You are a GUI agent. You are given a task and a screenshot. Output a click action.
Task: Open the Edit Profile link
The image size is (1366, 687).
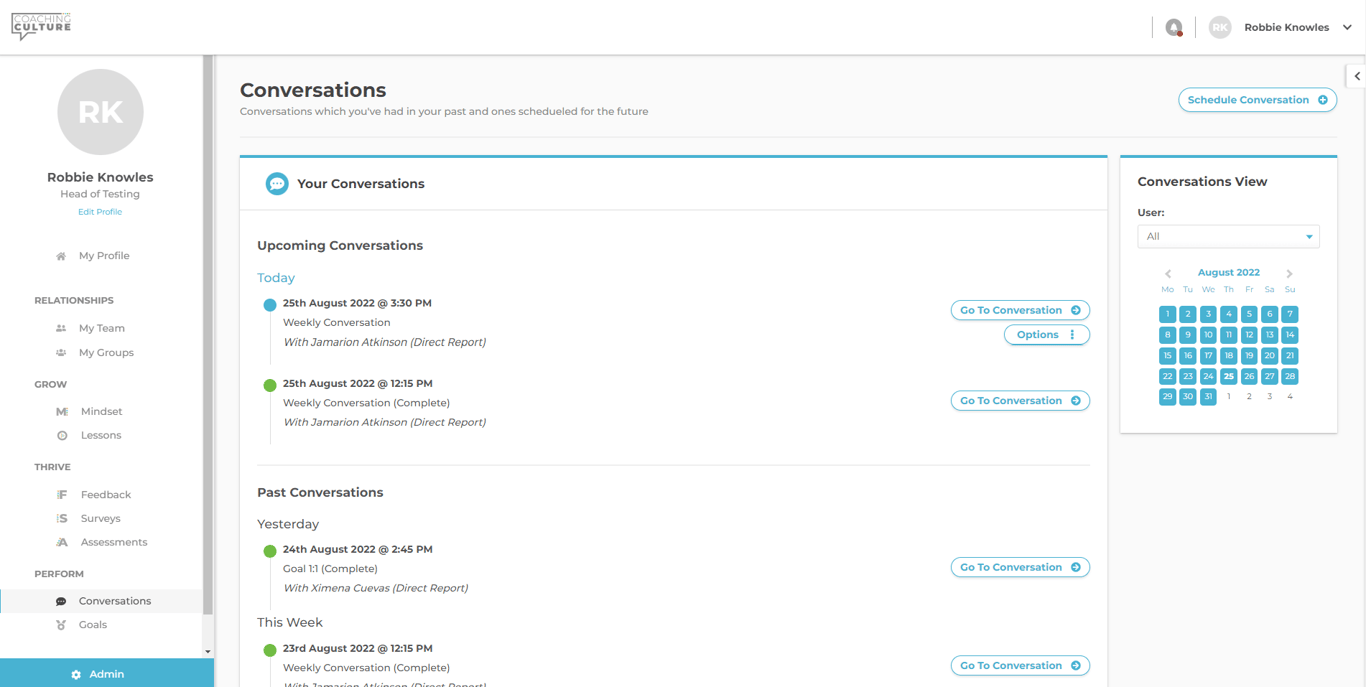[x=100, y=212]
